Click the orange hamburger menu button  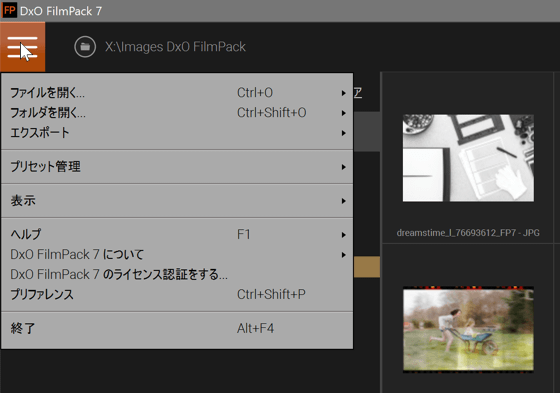(22, 47)
